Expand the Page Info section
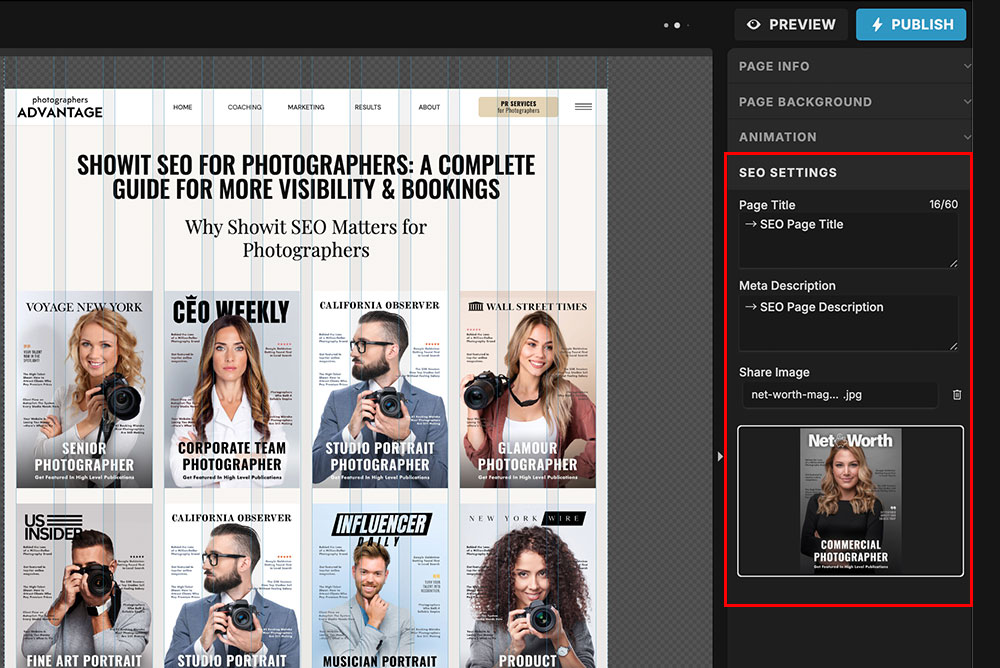This screenshot has width=1000, height=668. (x=849, y=66)
